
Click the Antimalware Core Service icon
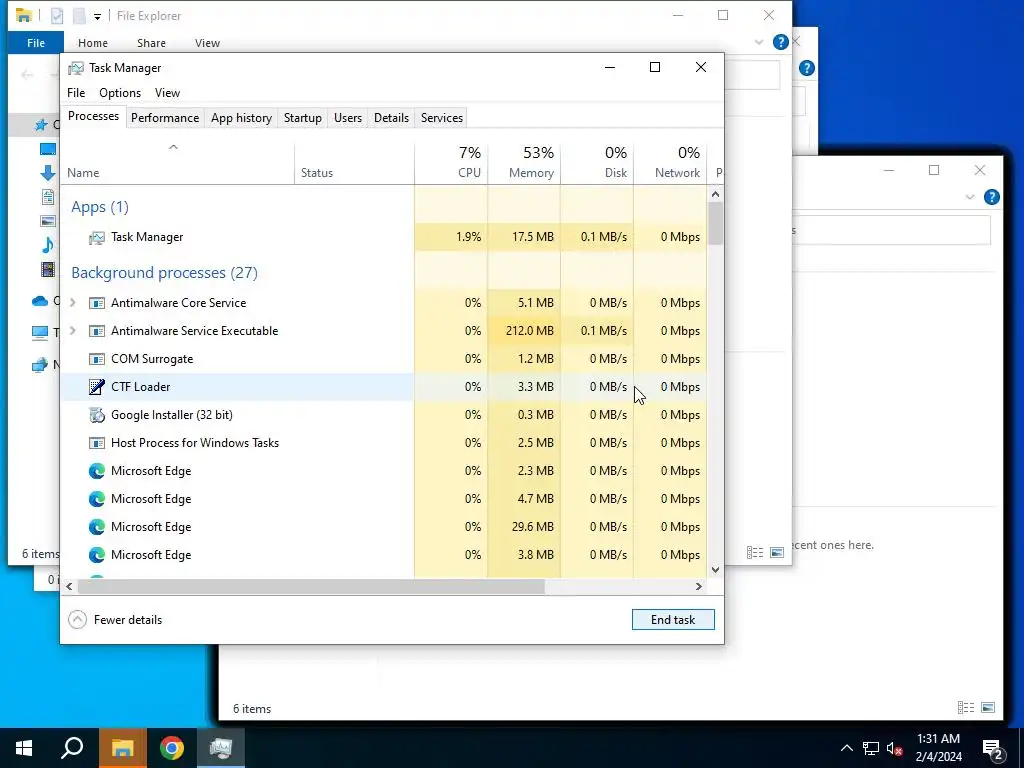97,303
